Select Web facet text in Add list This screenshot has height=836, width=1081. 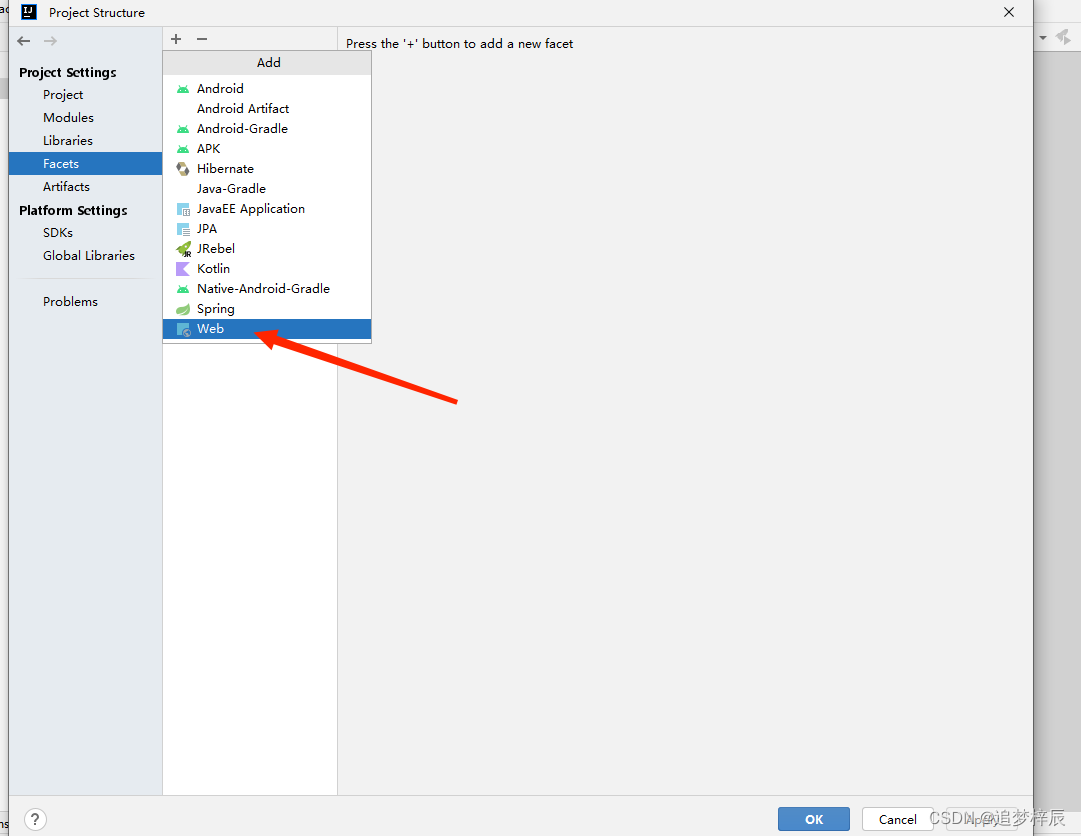(x=210, y=329)
